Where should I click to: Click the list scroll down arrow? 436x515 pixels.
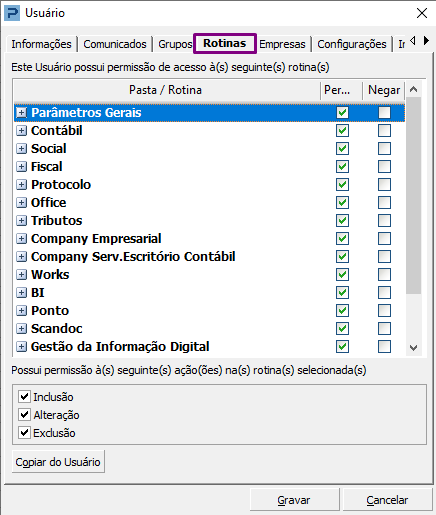pyautogui.click(x=414, y=348)
